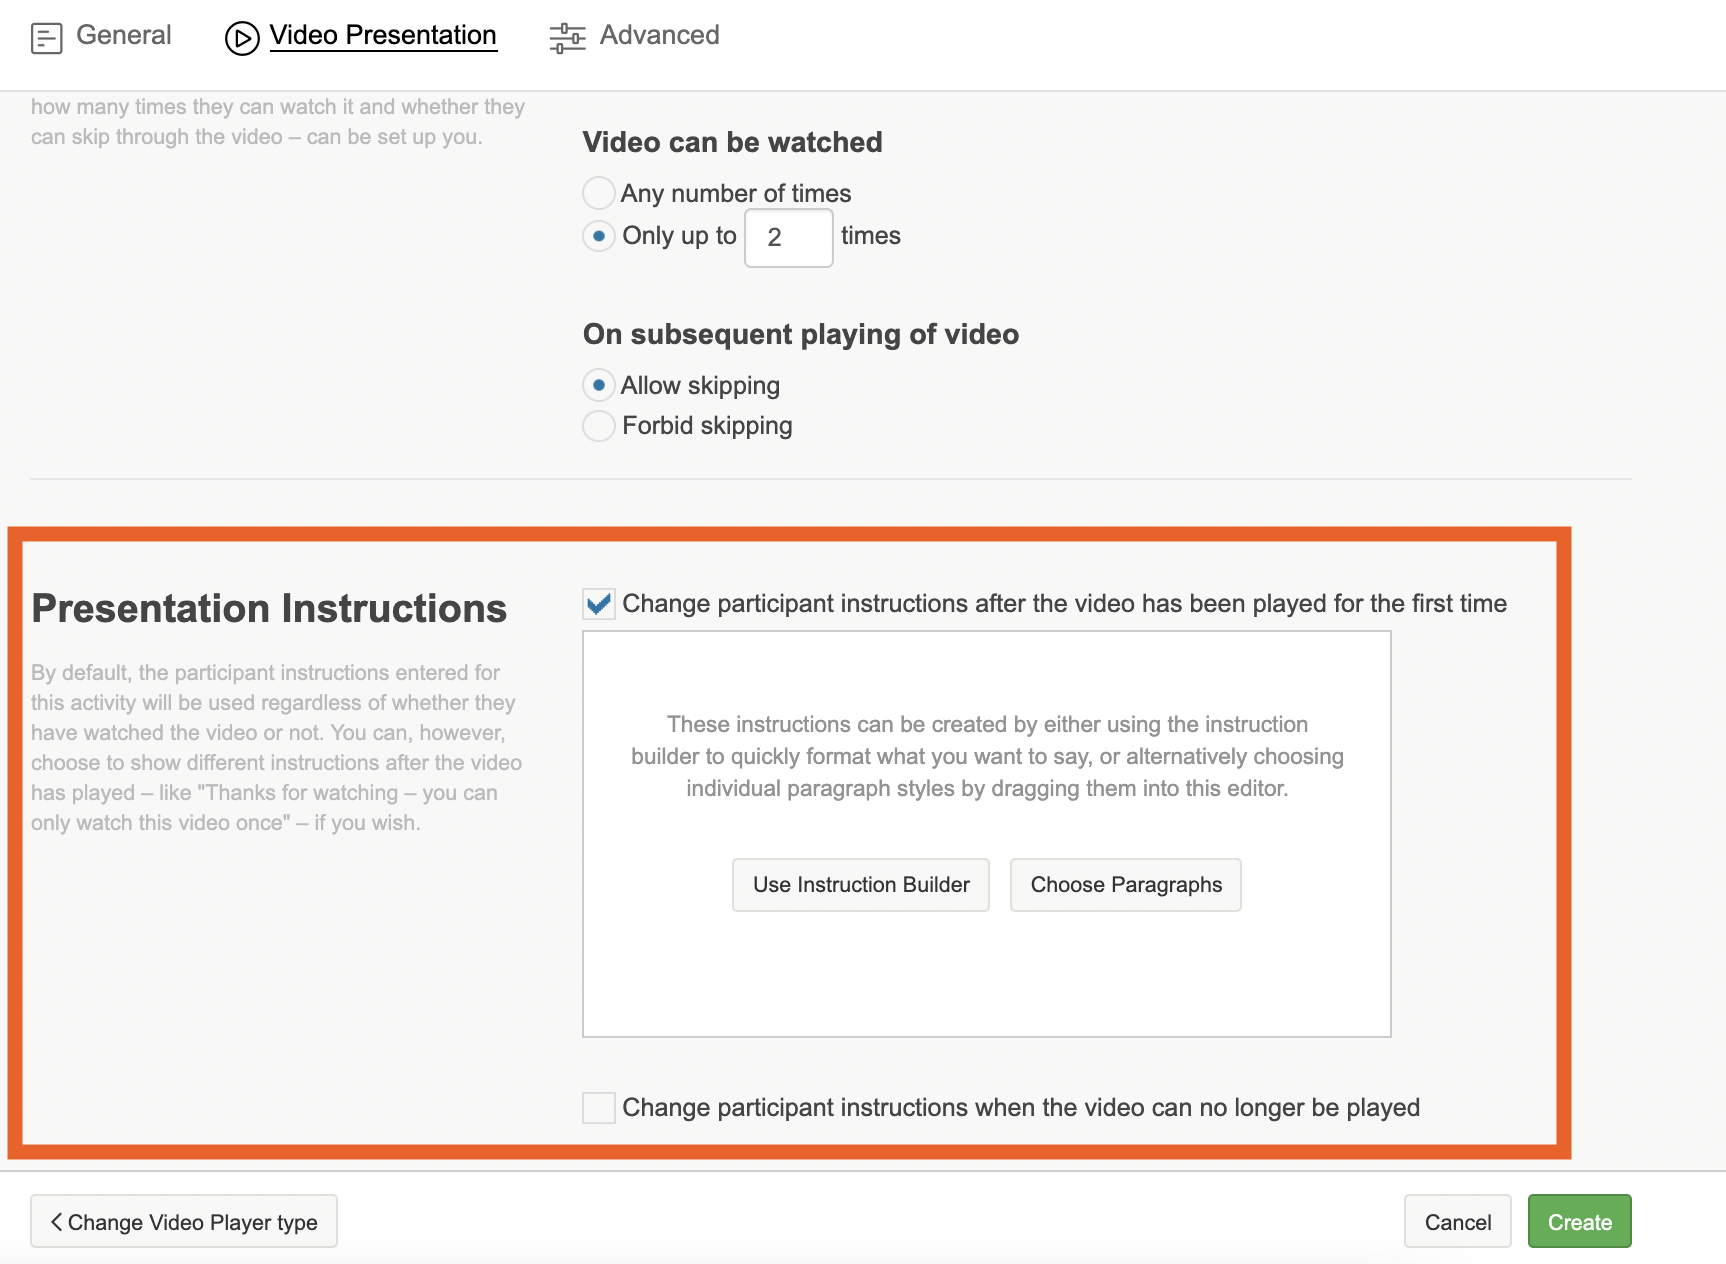
Task: Choose the Forbid skipping option
Action: tap(599, 426)
